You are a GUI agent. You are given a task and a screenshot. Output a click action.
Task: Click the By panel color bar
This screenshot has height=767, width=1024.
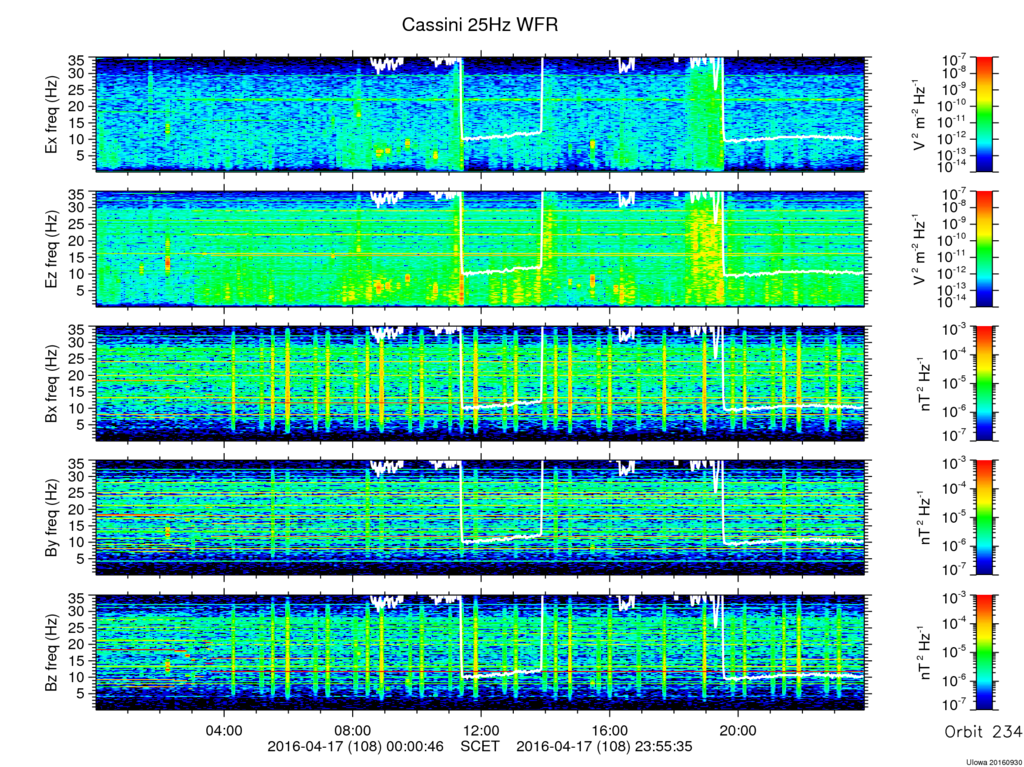[984, 517]
